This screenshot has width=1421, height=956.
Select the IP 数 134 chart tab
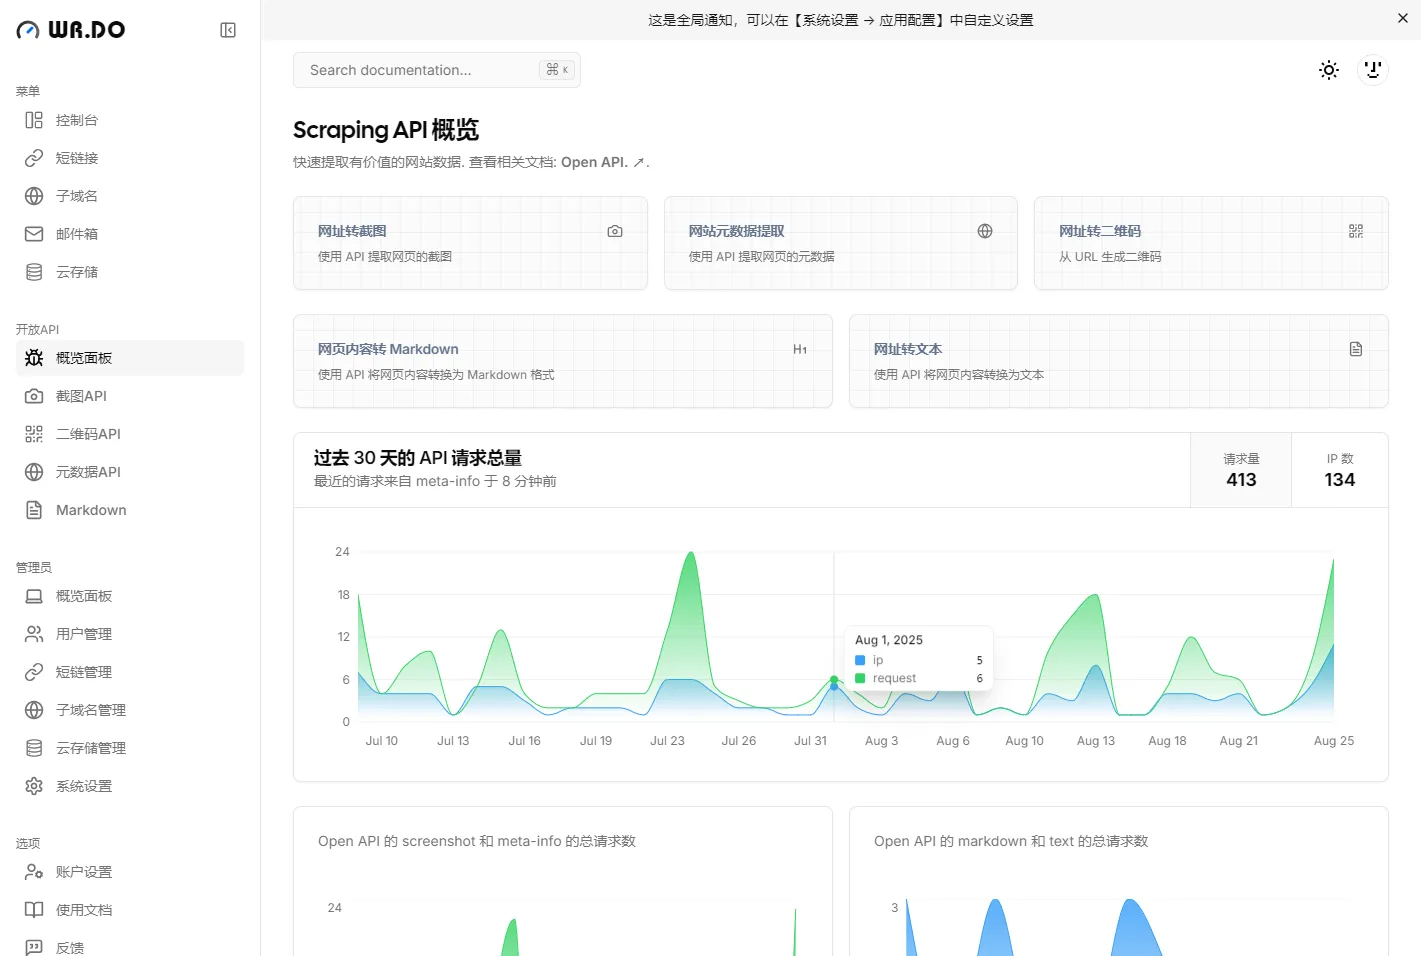(1340, 470)
